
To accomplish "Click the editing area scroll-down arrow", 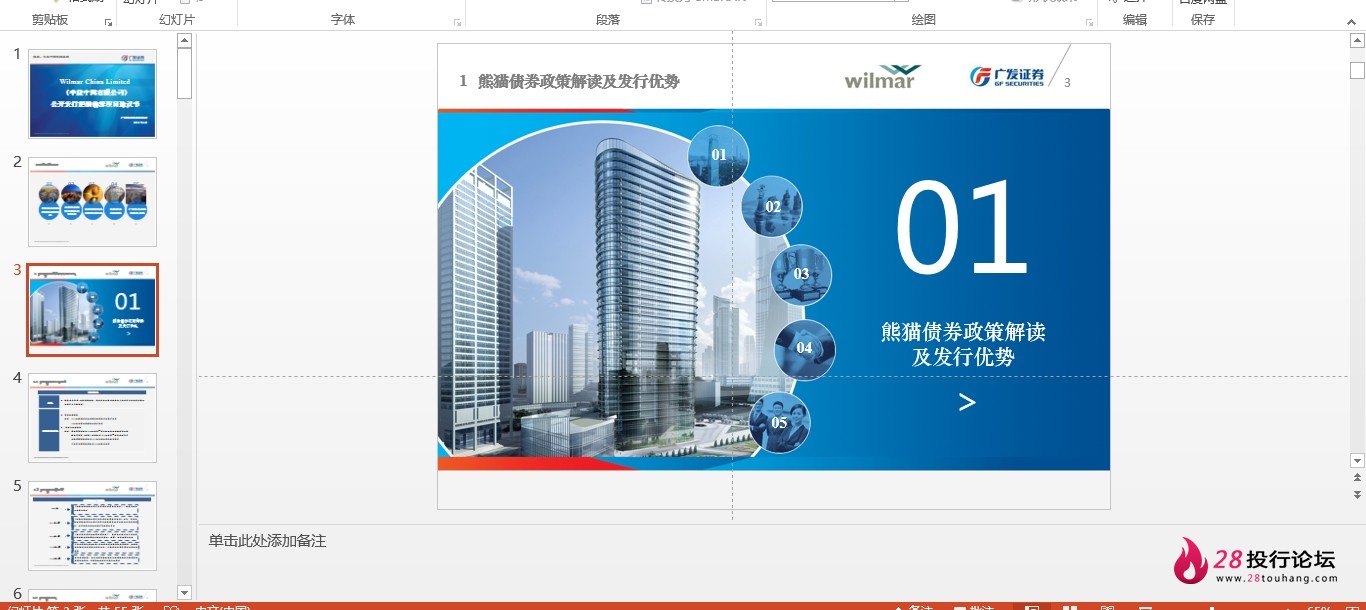I will coord(1357,461).
